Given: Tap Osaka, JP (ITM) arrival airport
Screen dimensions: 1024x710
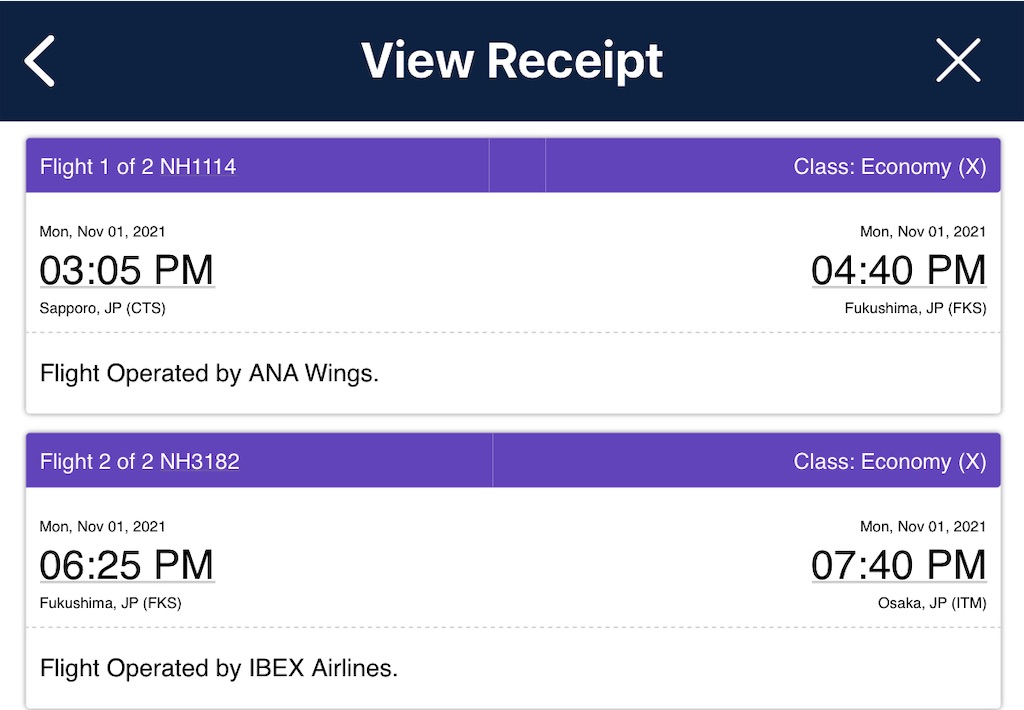Looking at the screenshot, I should [x=932, y=603].
